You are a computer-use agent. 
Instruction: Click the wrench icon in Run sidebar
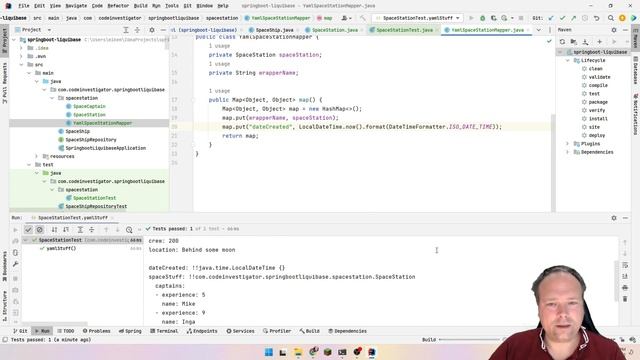16,264
